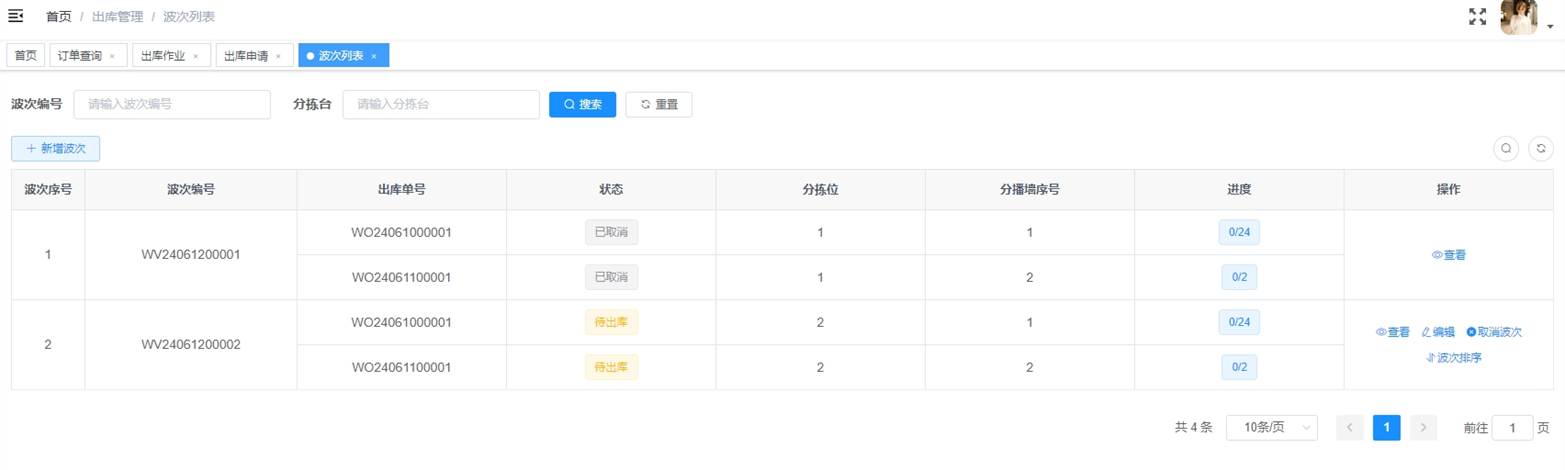Focus the 分拣台 input field
Viewport: 1565px width, 470px height.
tap(441, 104)
